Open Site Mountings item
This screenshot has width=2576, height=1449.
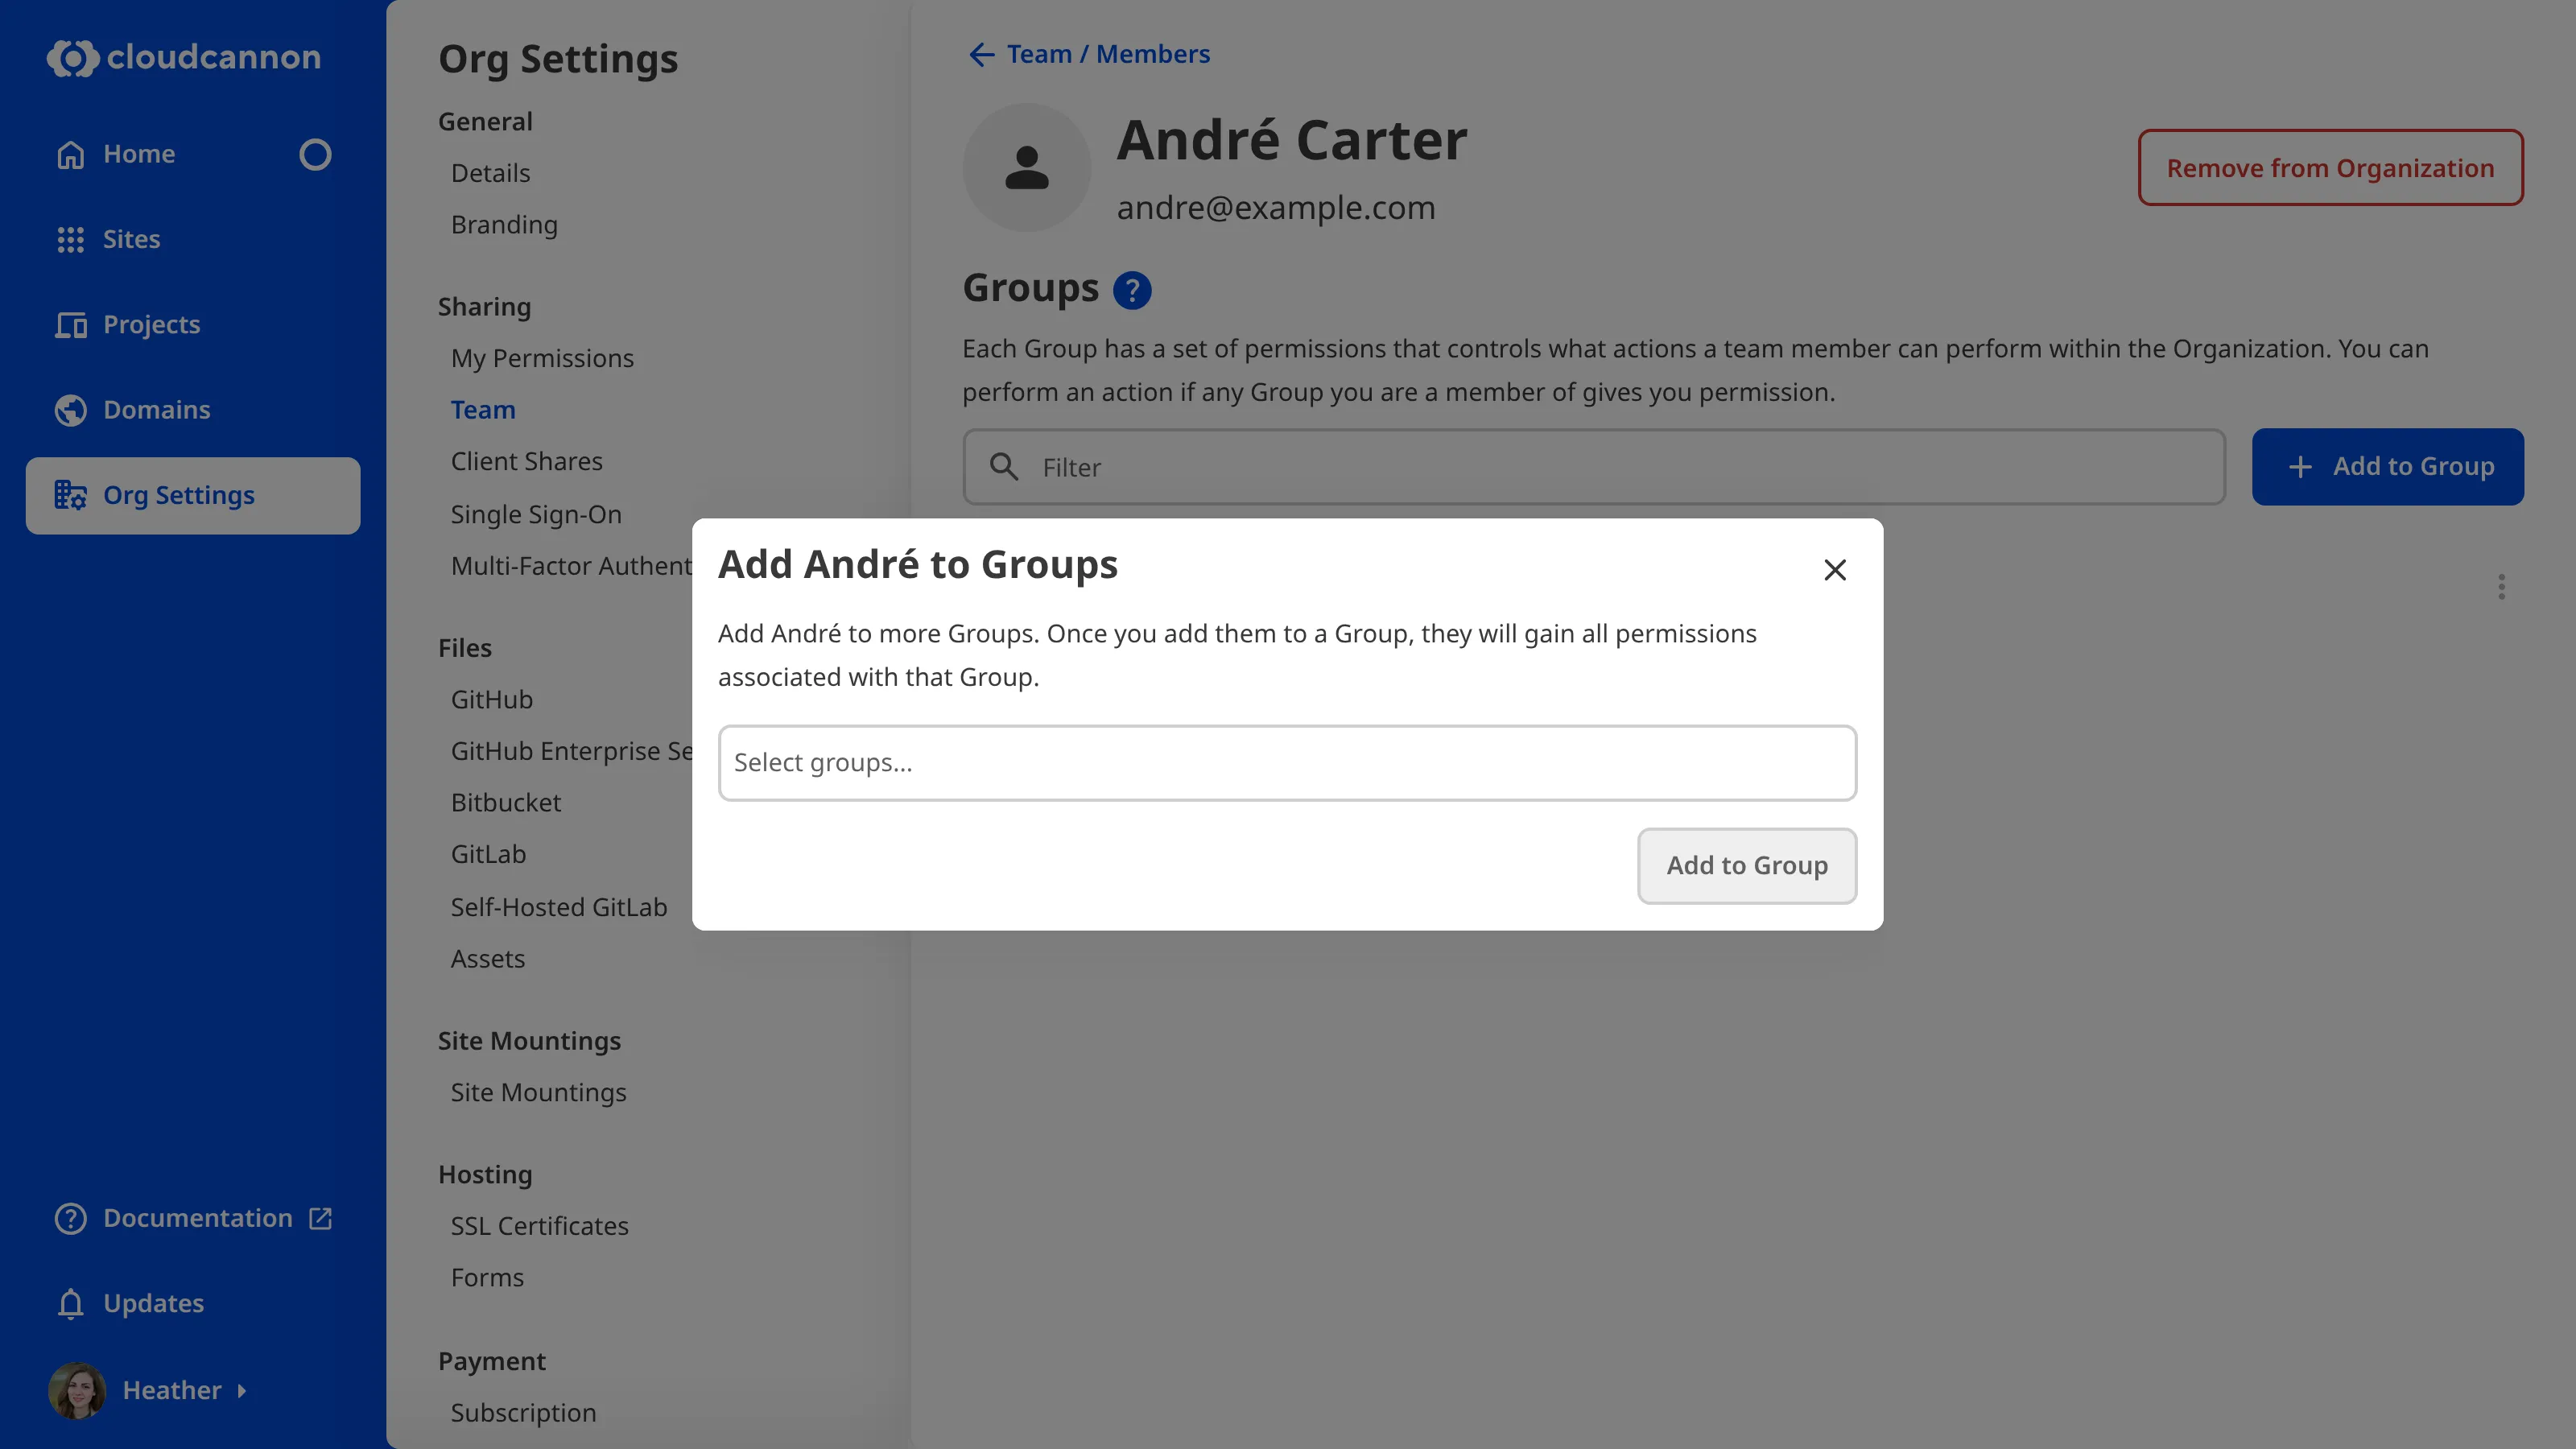coord(538,1092)
